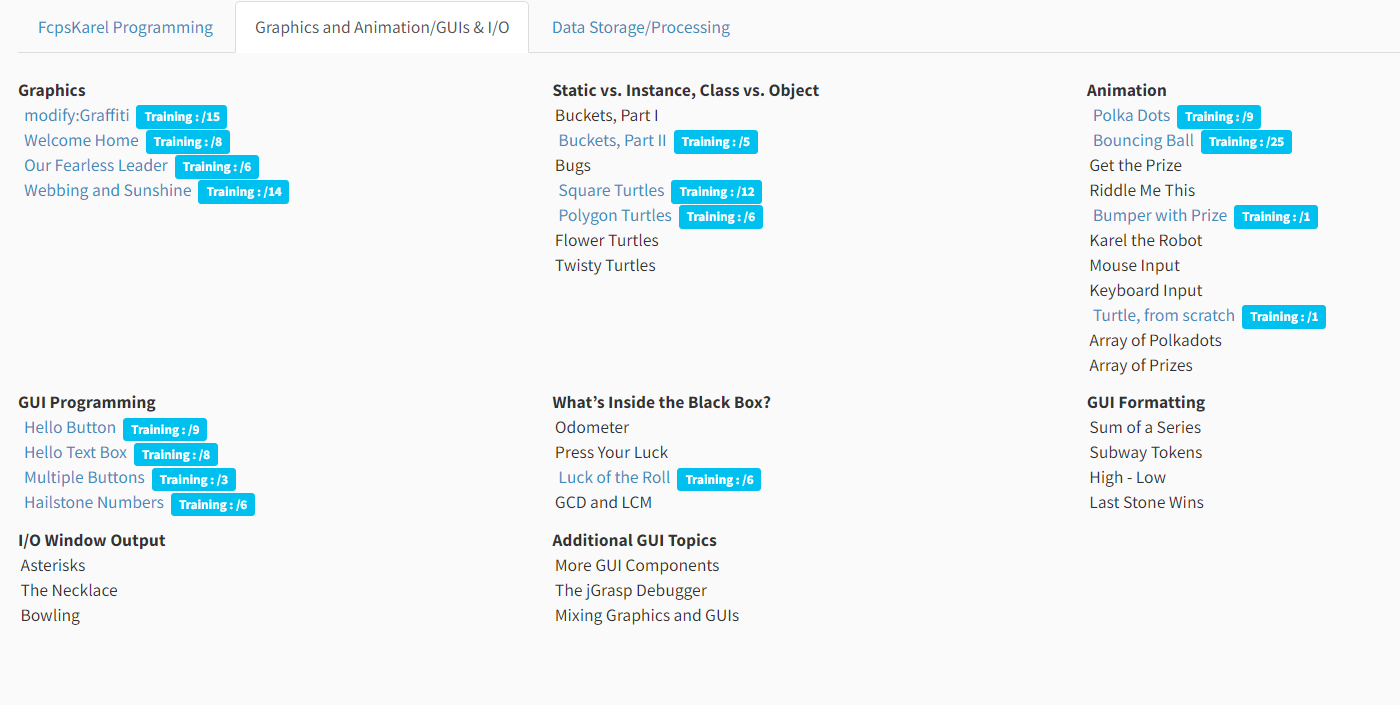This screenshot has height=705, width=1400.
Task: Open the Bouncing Ball link
Action: 1143,140
